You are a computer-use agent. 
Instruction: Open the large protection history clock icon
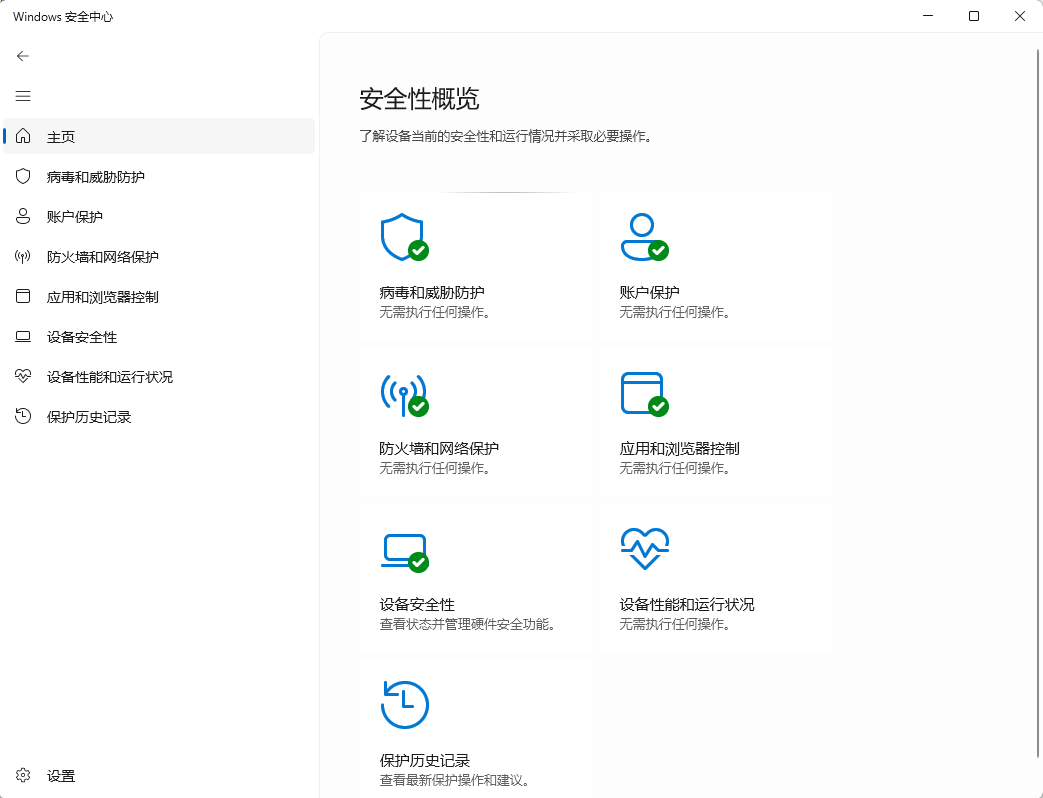(x=404, y=705)
